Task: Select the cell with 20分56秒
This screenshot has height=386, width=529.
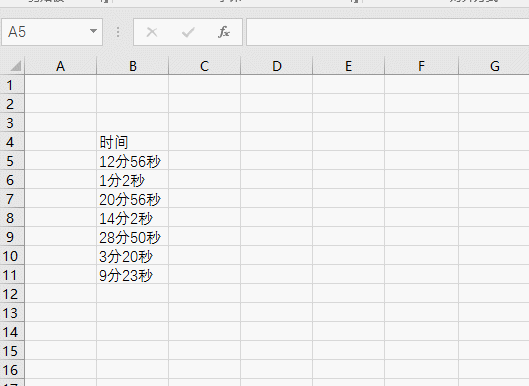Action: coord(132,198)
